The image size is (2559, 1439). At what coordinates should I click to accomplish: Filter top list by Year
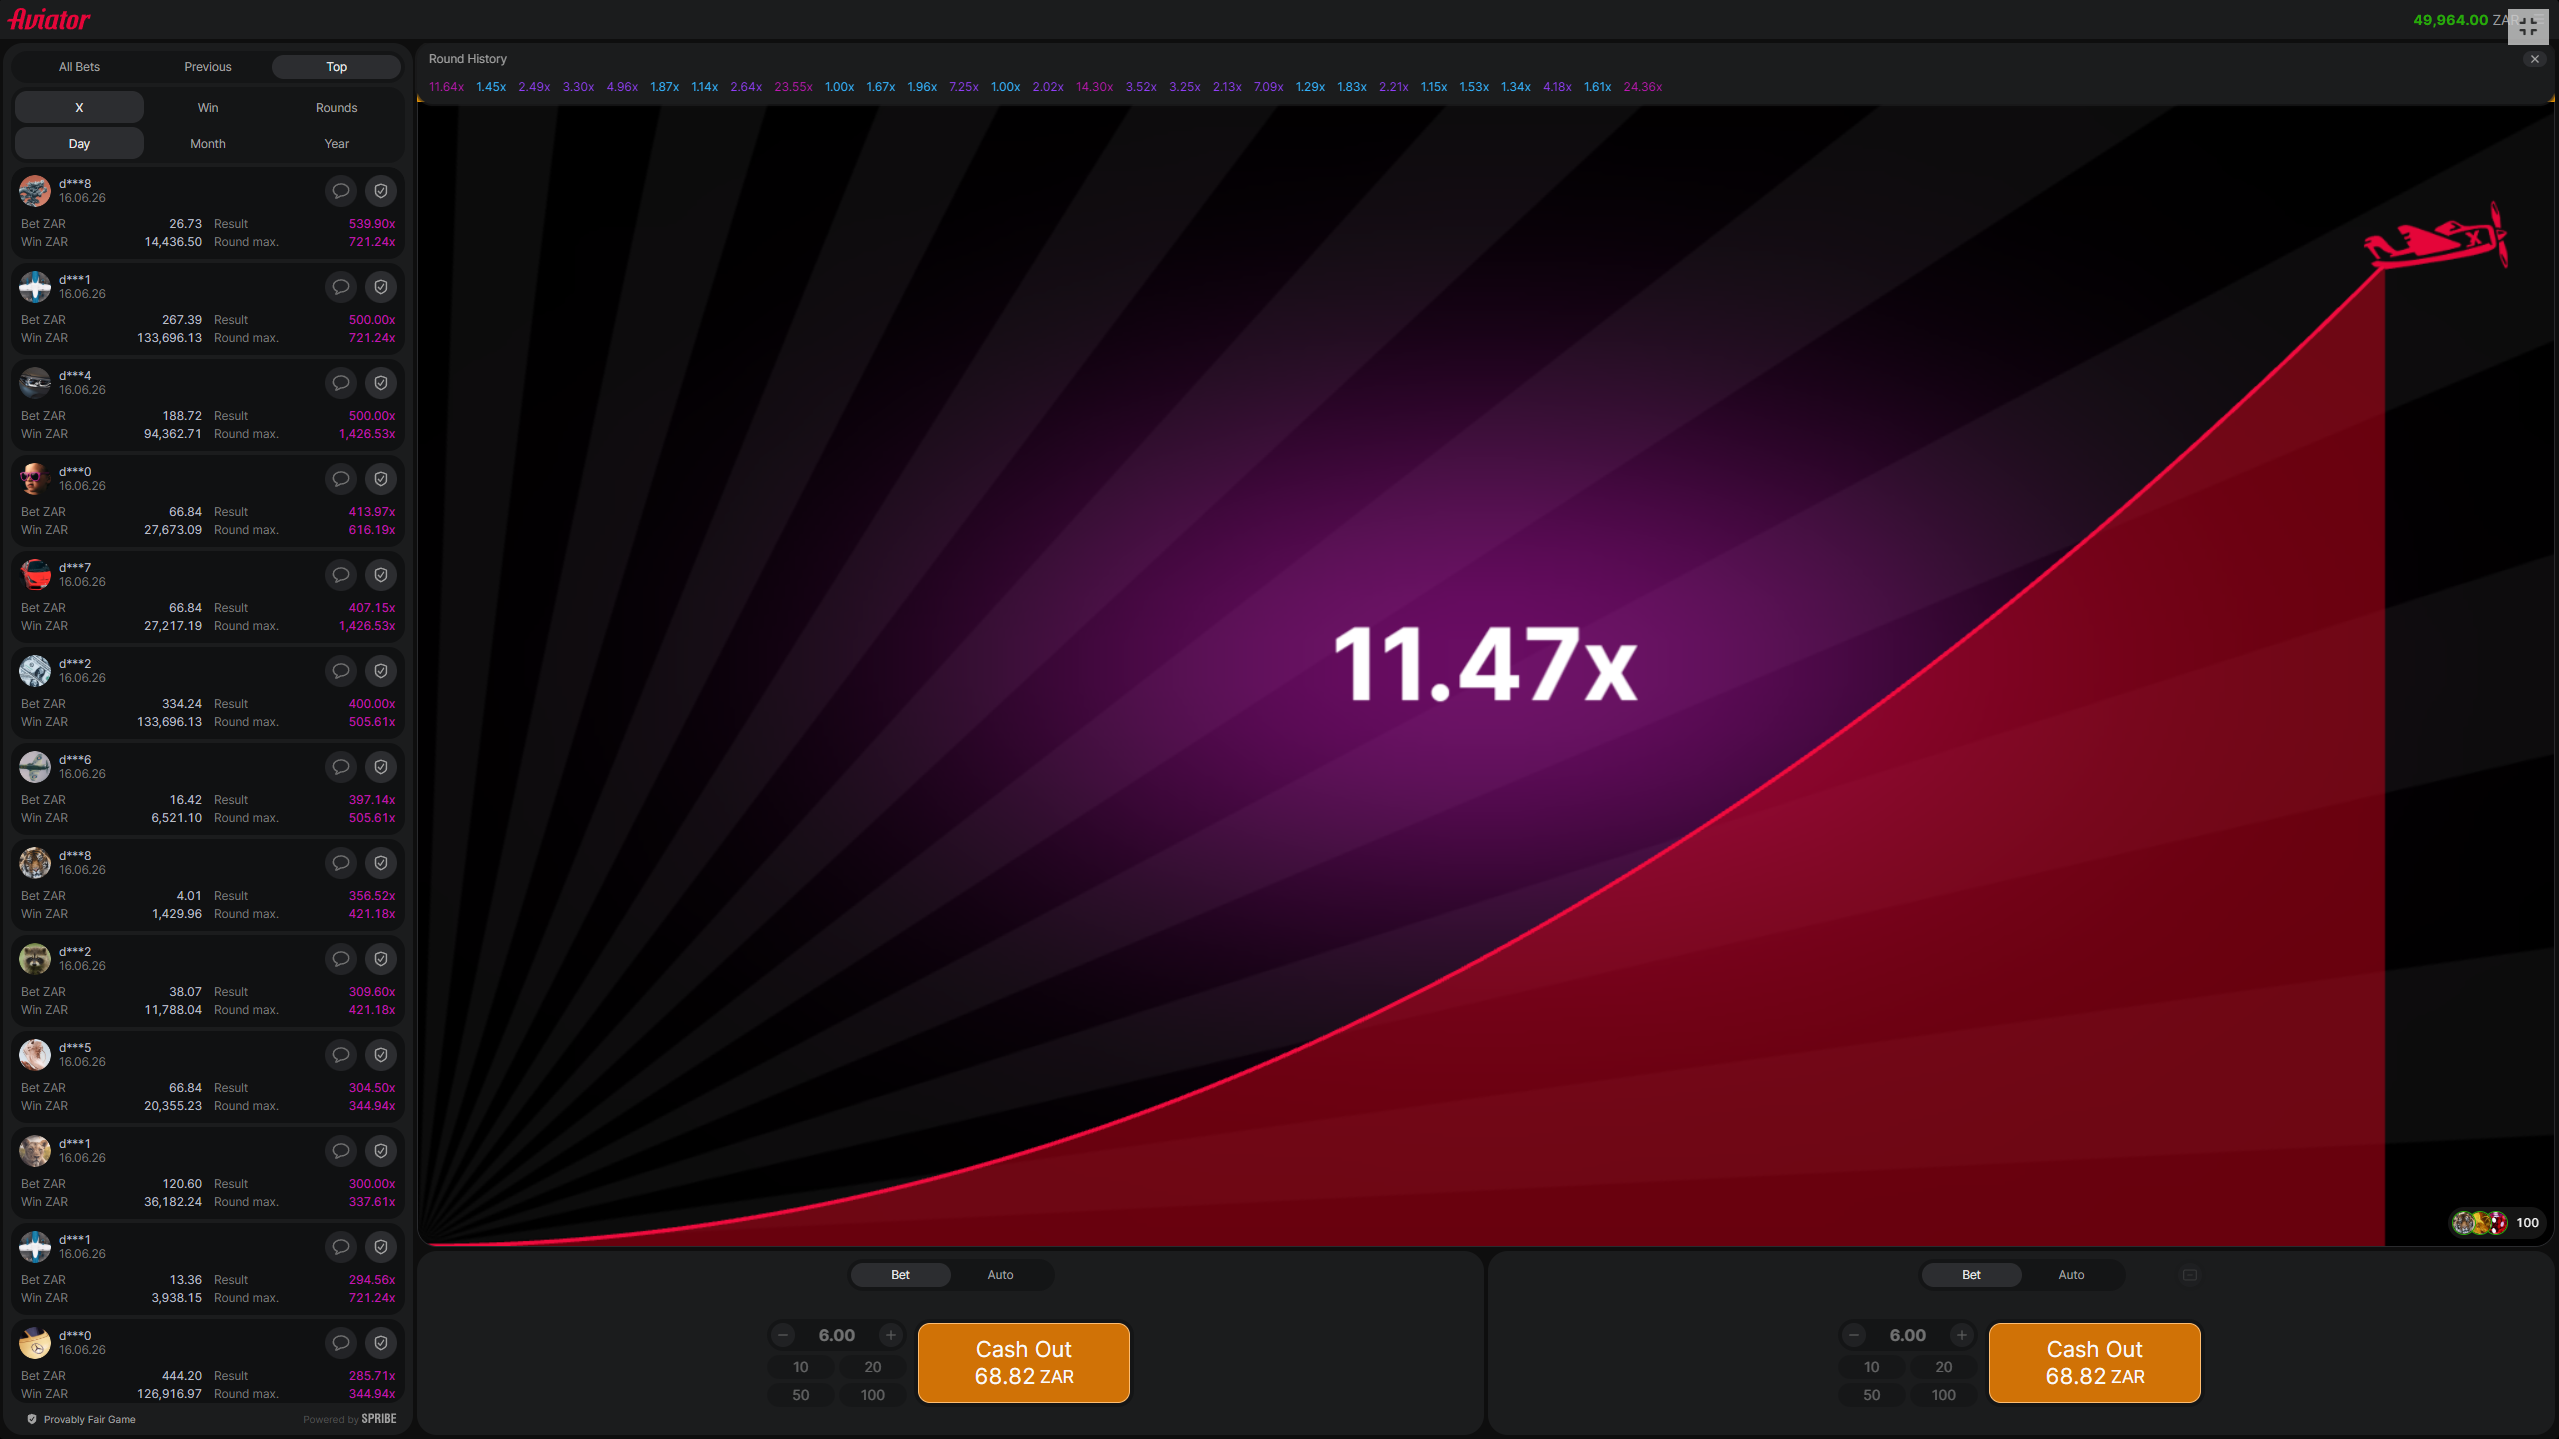pos(337,144)
